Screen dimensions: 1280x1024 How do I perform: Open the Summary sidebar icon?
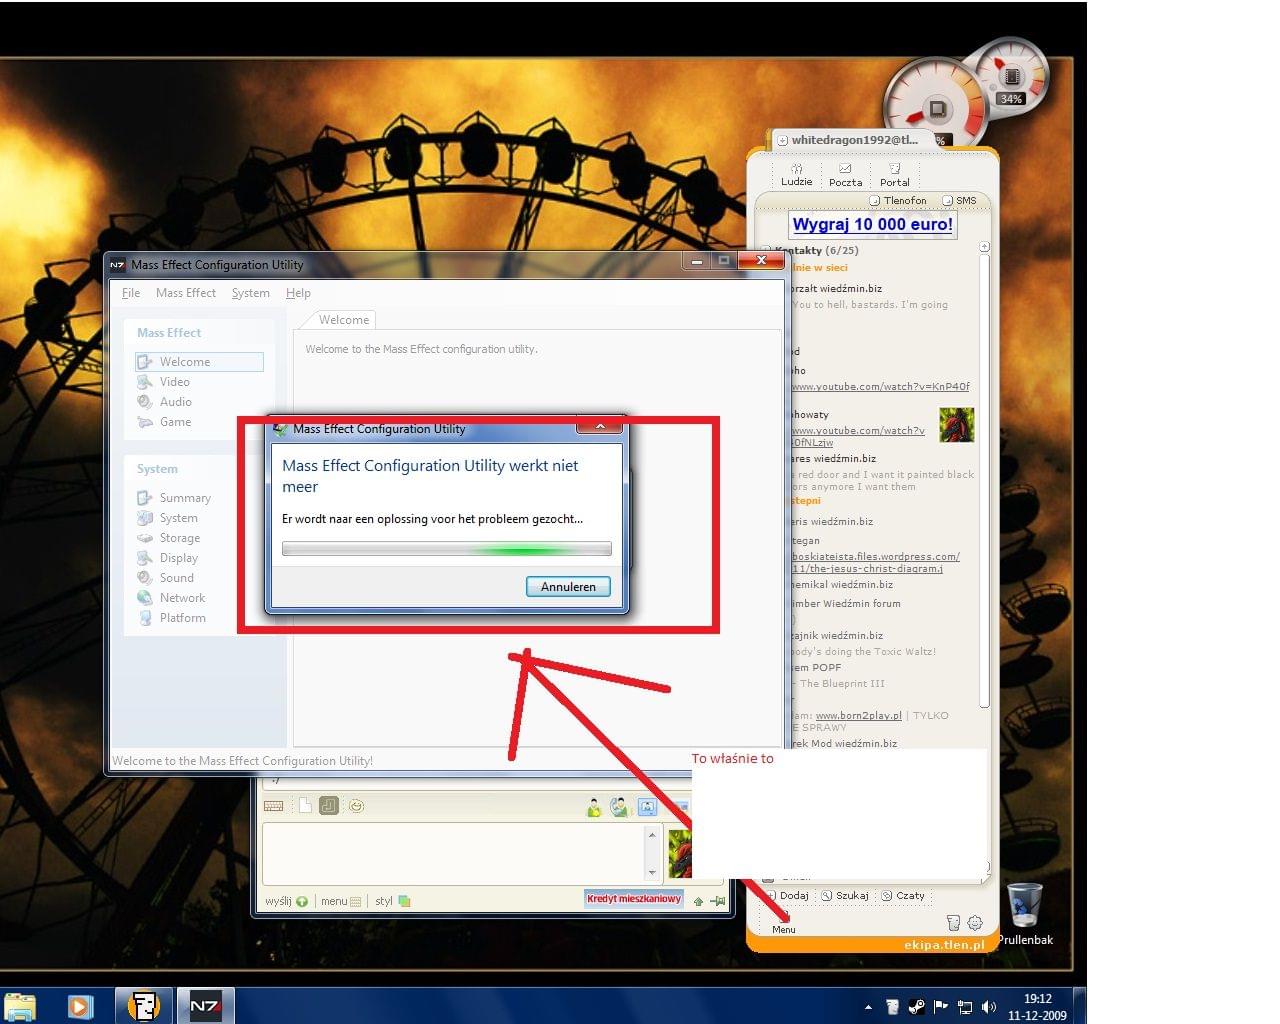[x=145, y=498]
